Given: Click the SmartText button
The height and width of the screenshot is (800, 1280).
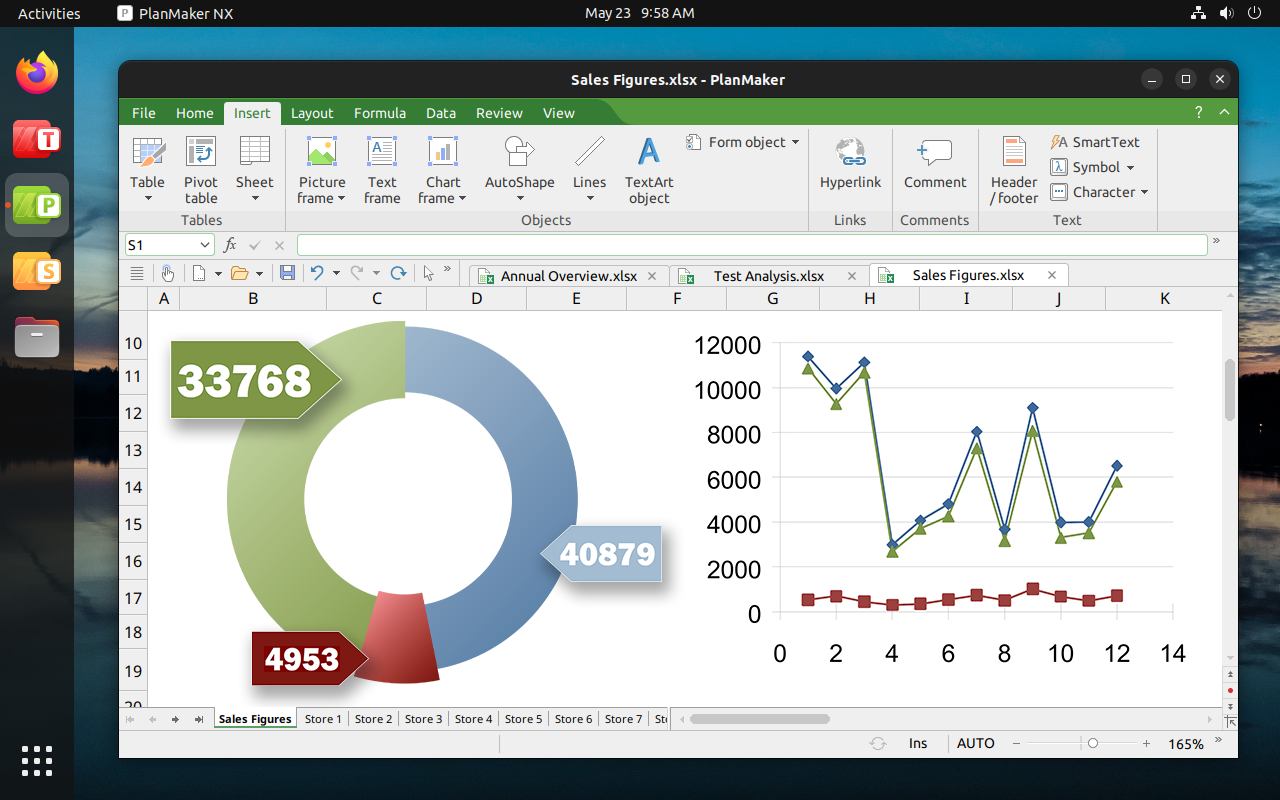Looking at the screenshot, I should tap(1095, 142).
